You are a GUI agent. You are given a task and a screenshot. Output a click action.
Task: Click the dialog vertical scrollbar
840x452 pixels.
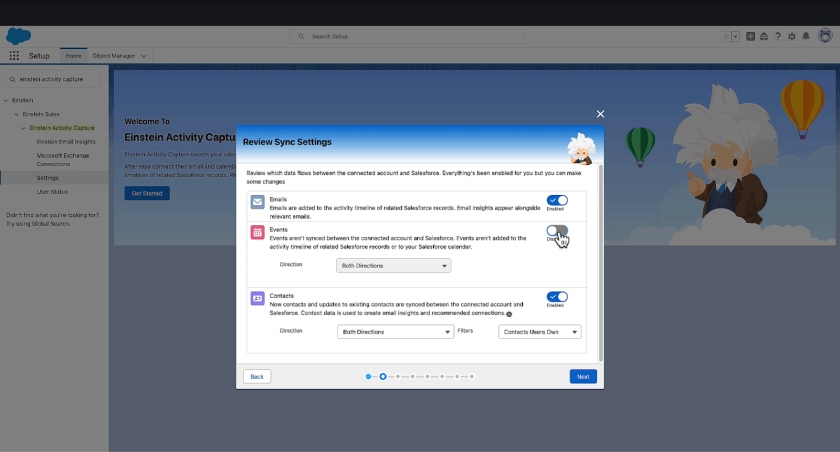[601, 263]
